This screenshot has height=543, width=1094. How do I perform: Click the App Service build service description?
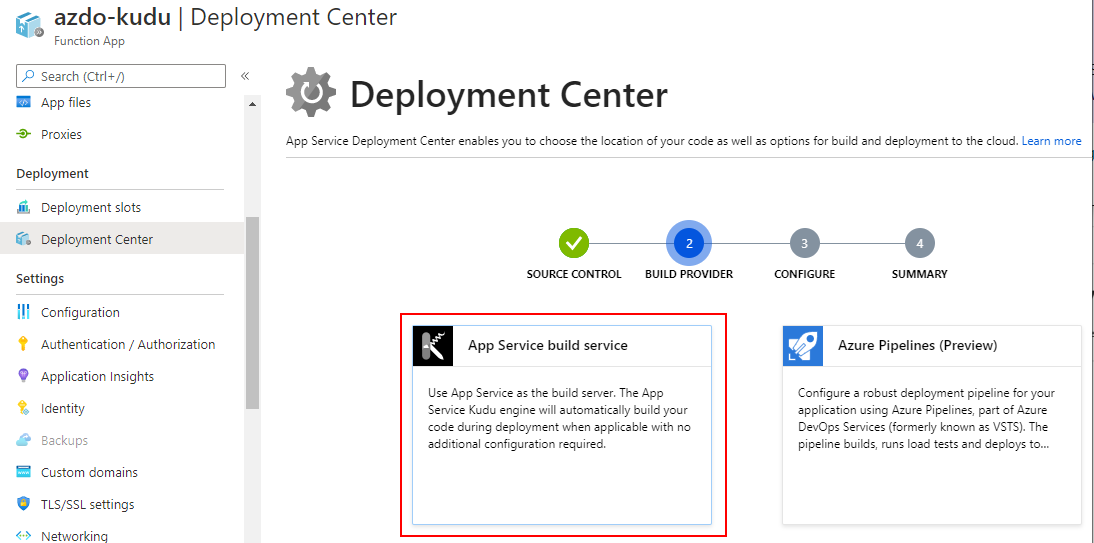(x=560, y=418)
